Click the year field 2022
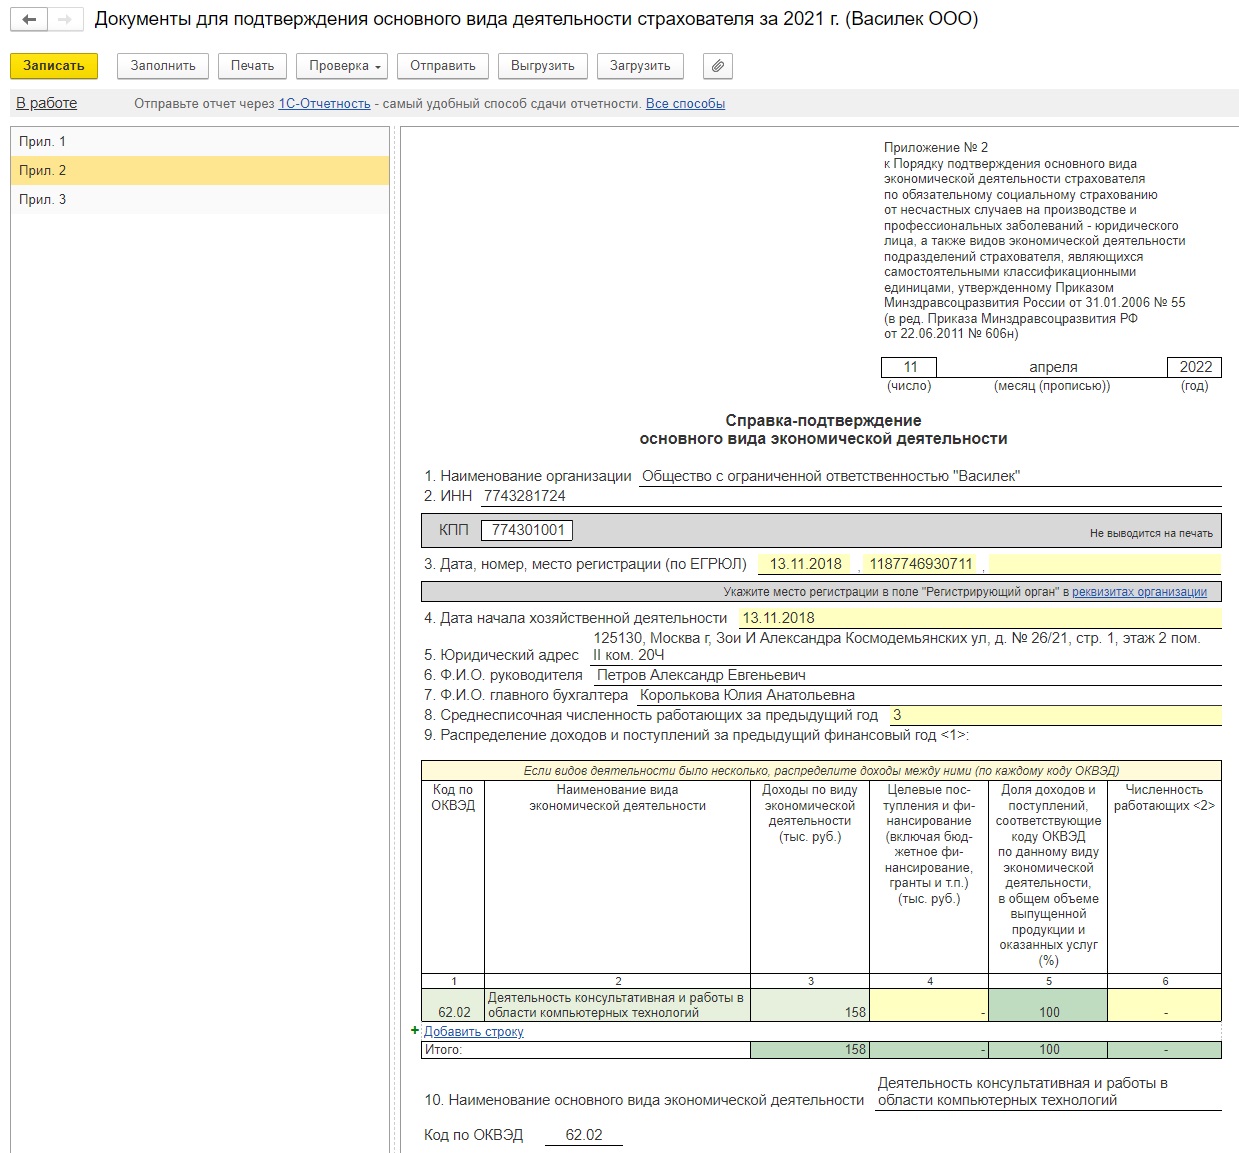Image resolution: width=1239 pixels, height=1153 pixels. pyautogui.click(x=1194, y=367)
